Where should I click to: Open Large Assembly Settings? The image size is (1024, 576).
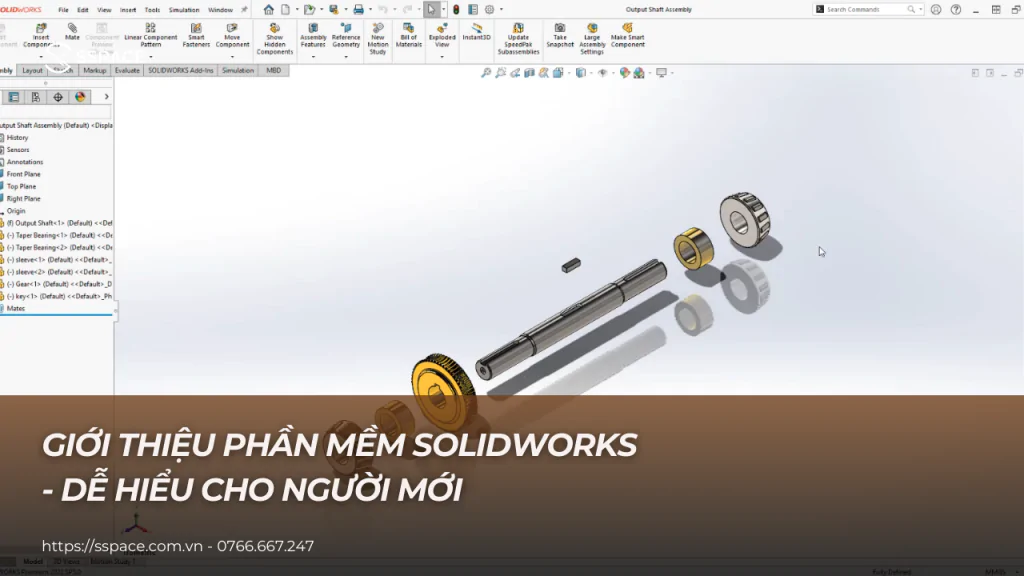click(x=592, y=39)
